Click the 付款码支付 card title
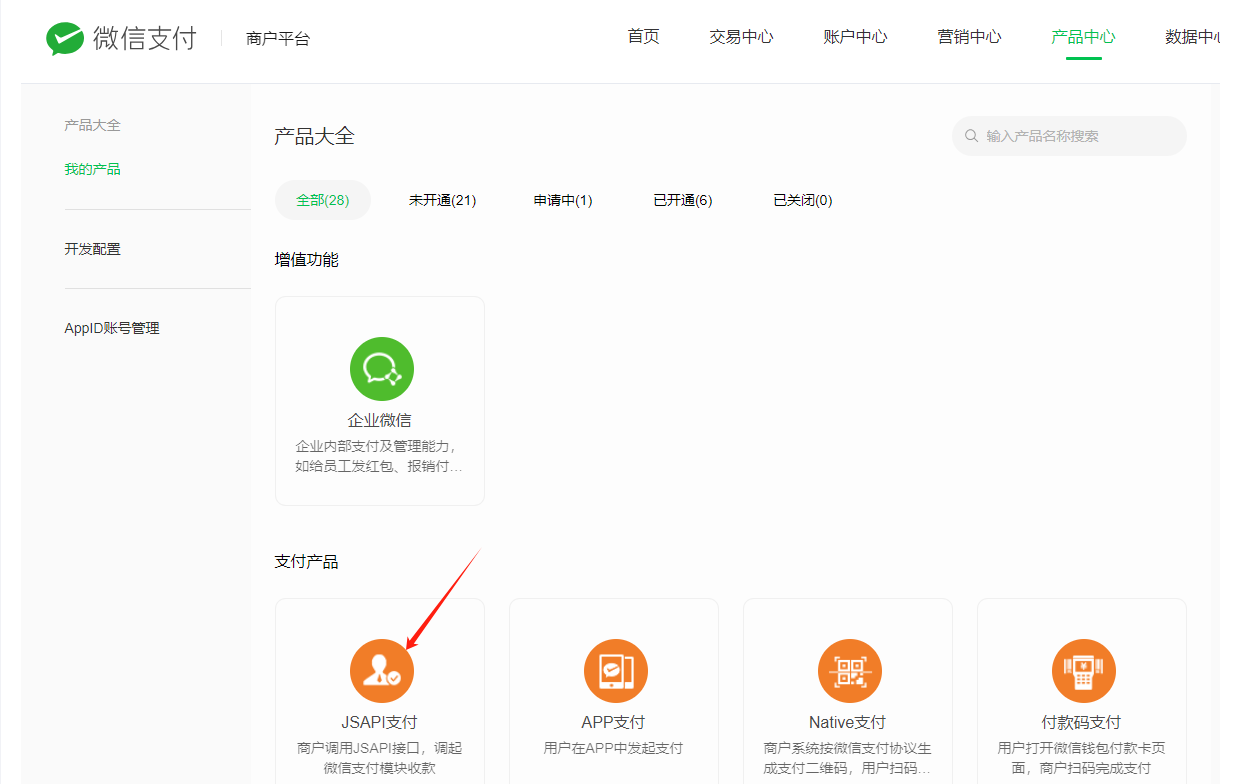Viewport: 1255px width, 784px height. click(1081, 722)
